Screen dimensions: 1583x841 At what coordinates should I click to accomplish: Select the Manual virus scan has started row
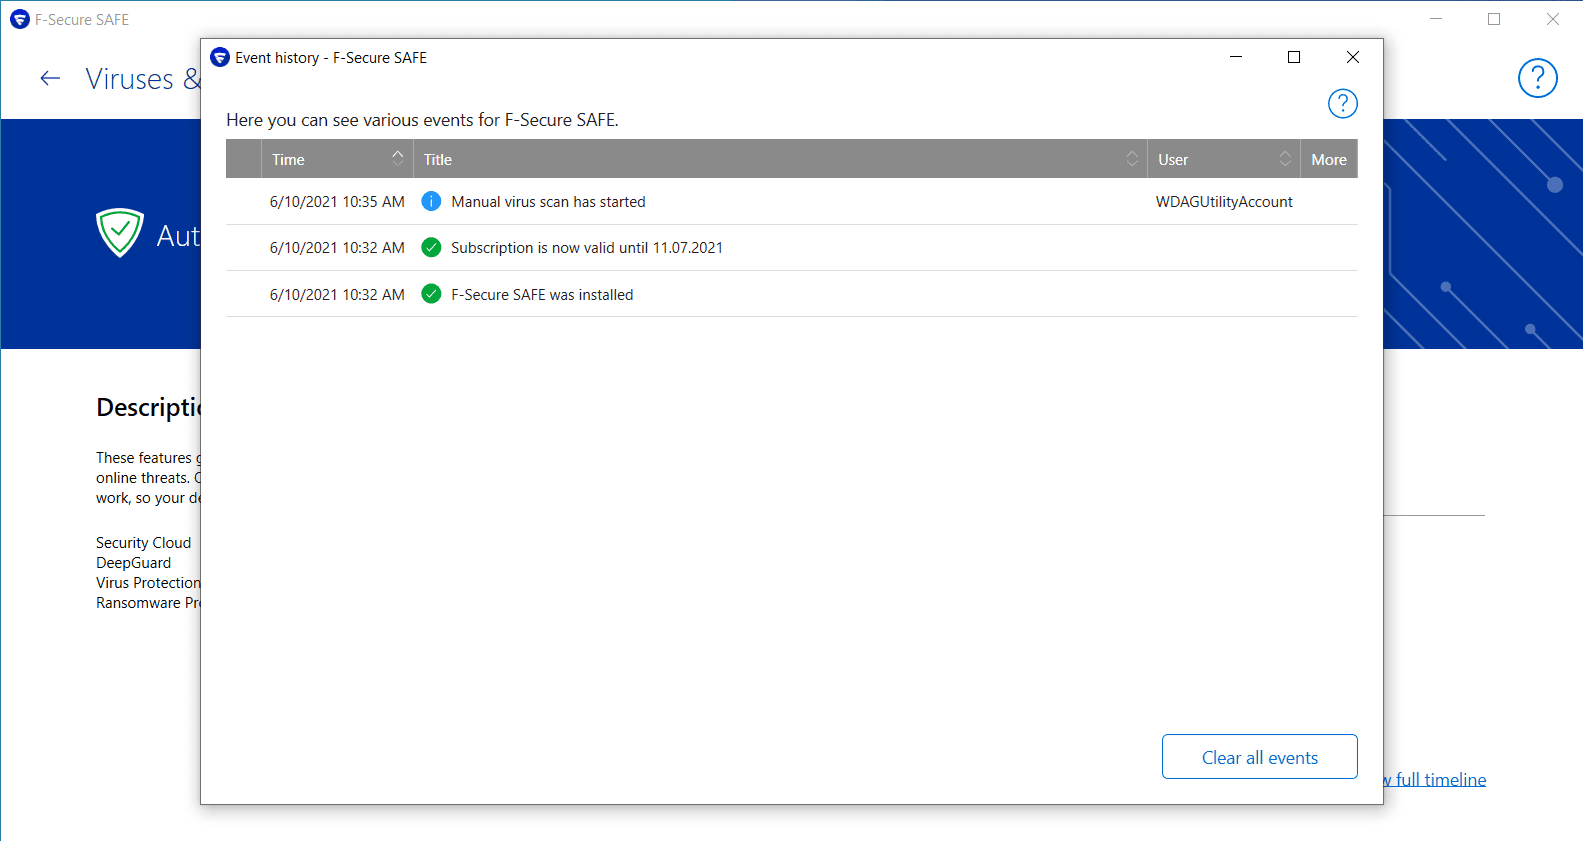[548, 202]
